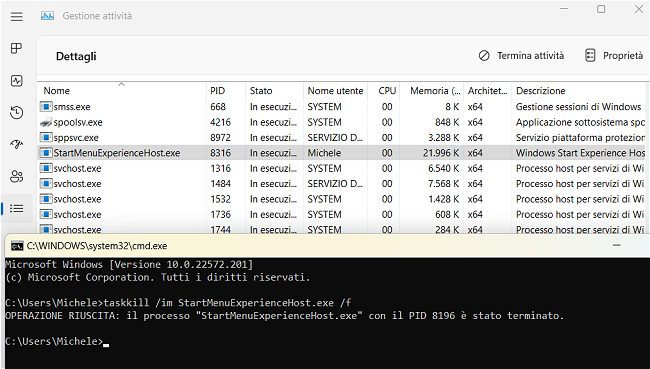
Task: Click the Termina attività button
Action: coord(521,56)
